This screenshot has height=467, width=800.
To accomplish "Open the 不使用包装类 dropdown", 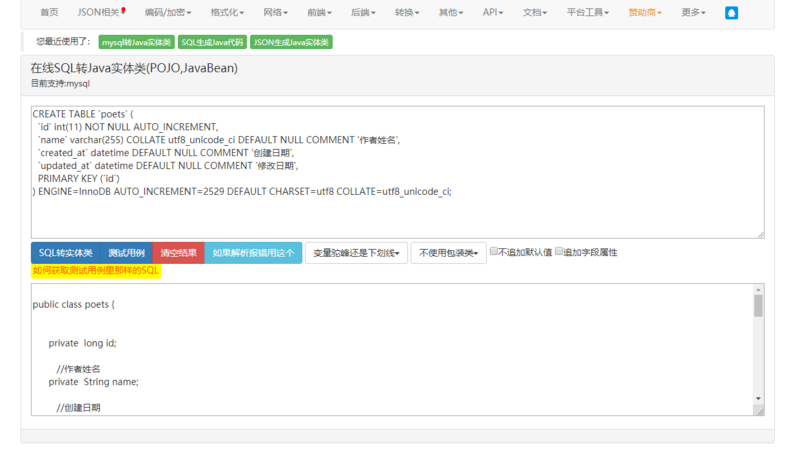I will pyautogui.click(x=448, y=253).
